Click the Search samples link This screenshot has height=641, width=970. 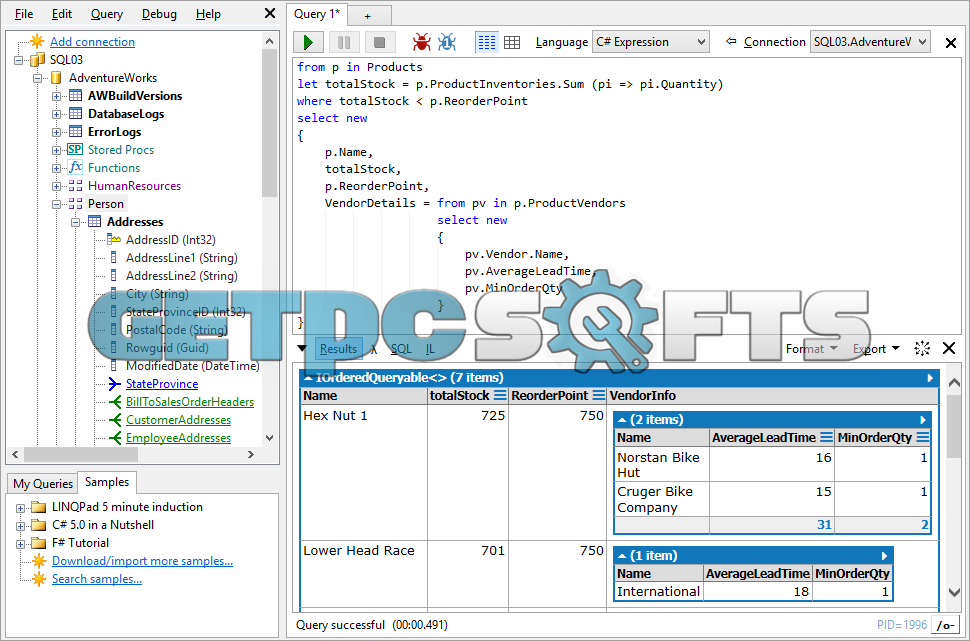point(97,579)
